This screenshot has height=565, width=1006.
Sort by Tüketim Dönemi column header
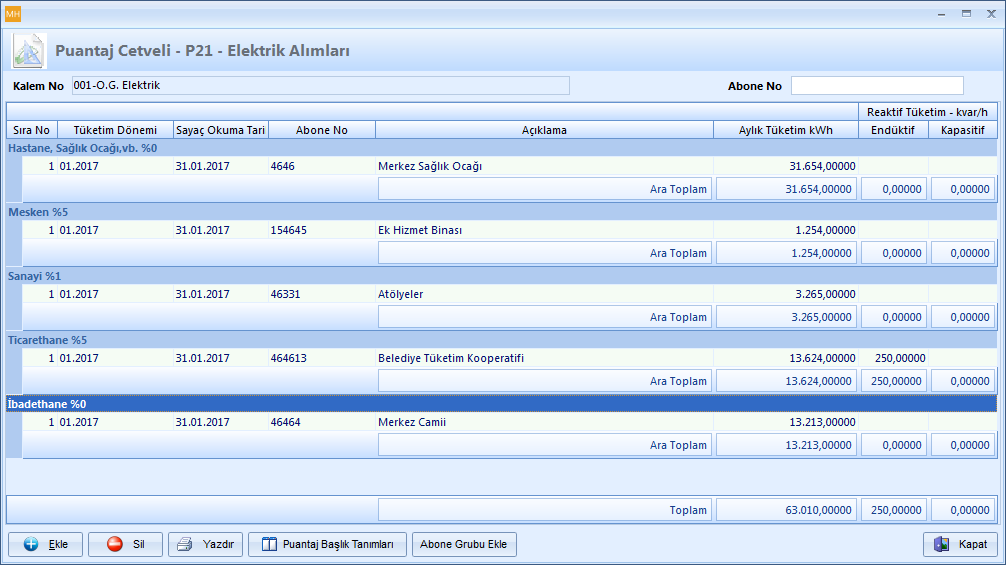115,130
